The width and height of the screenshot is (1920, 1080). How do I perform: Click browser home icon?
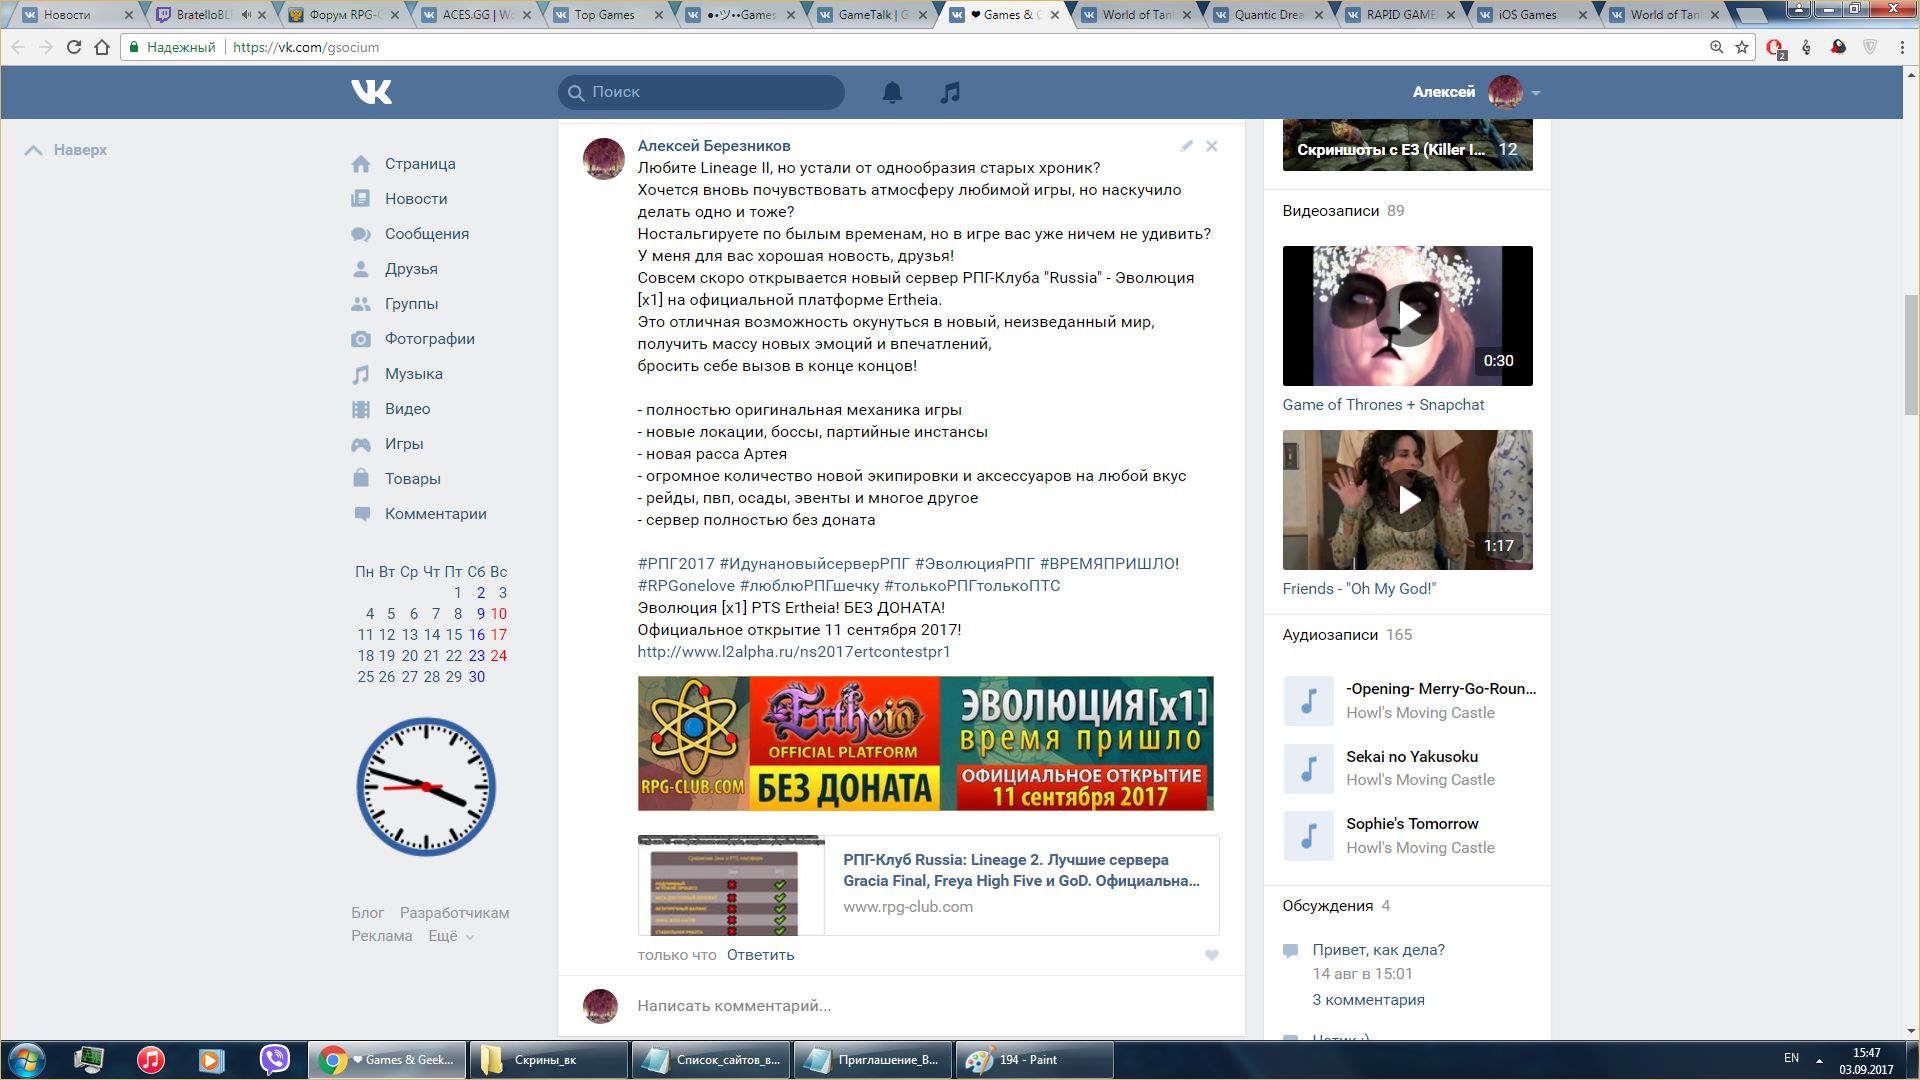(x=102, y=47)
